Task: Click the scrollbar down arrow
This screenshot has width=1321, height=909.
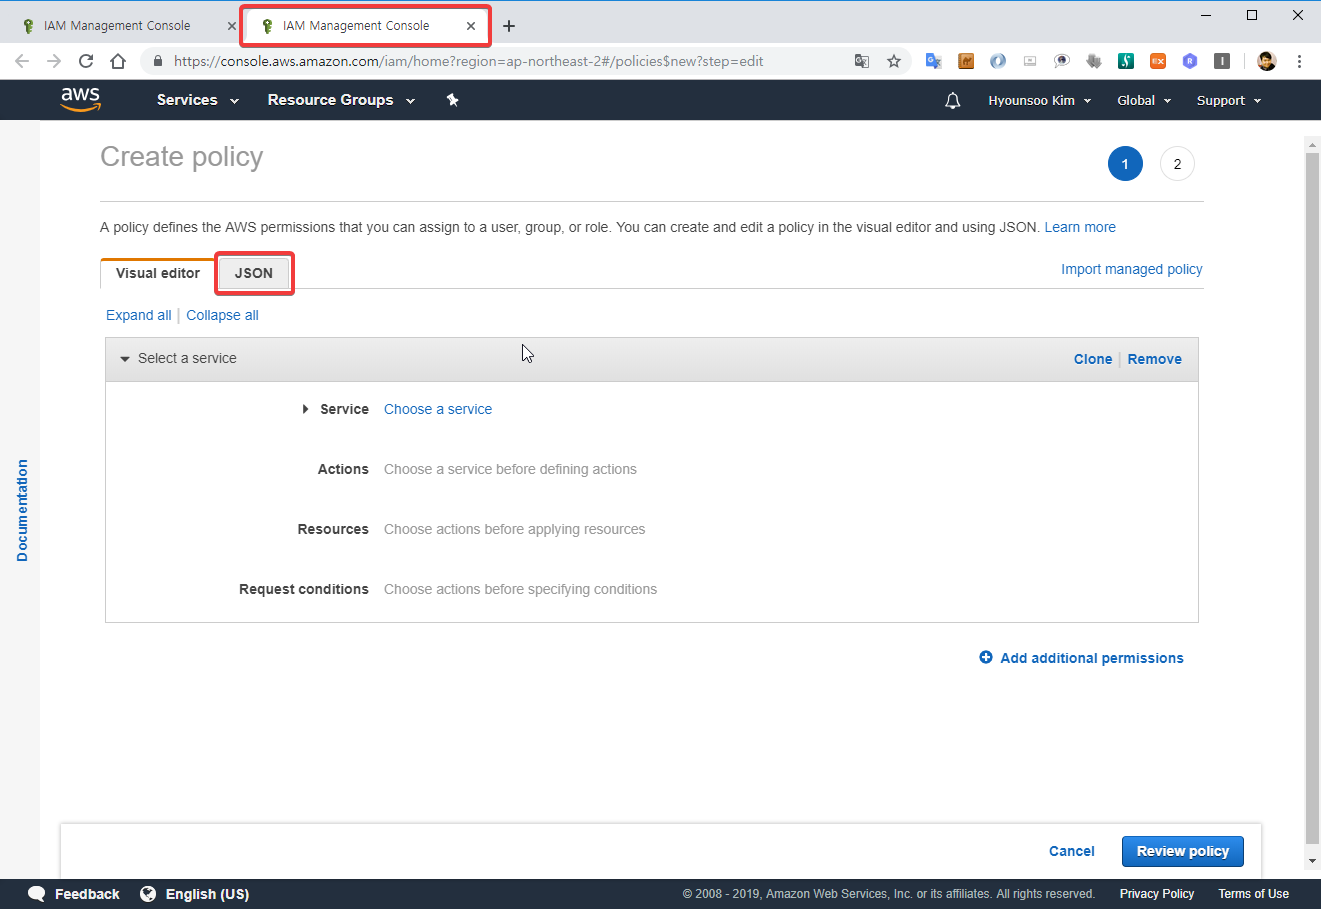Action: tap(1312, 861)
